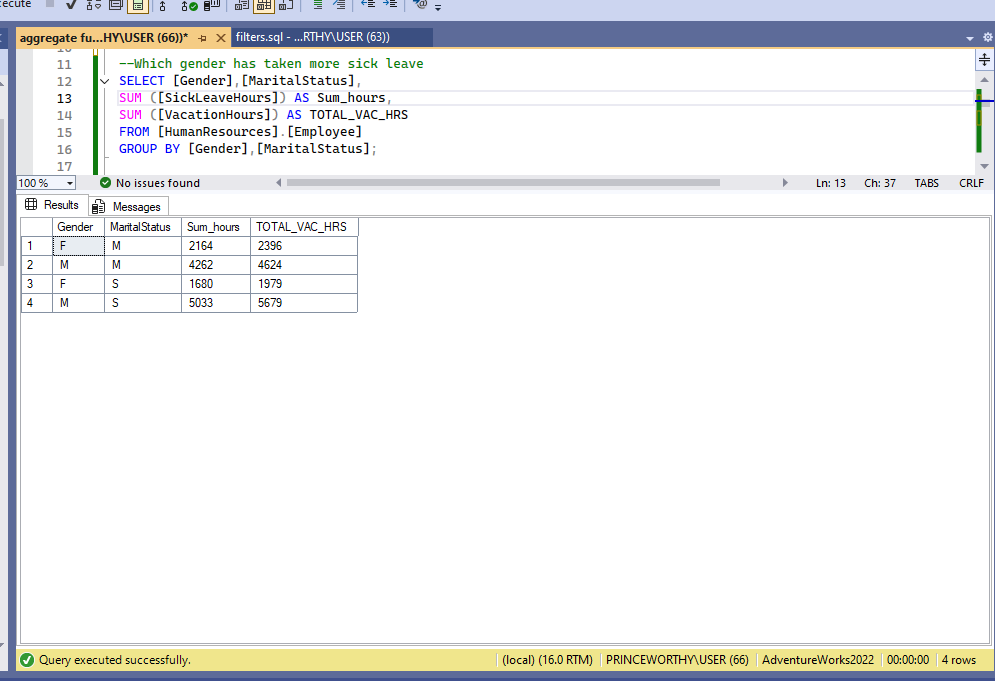
Task: Click the editor vertical scroll up arrow
Action: click(984, 80)
